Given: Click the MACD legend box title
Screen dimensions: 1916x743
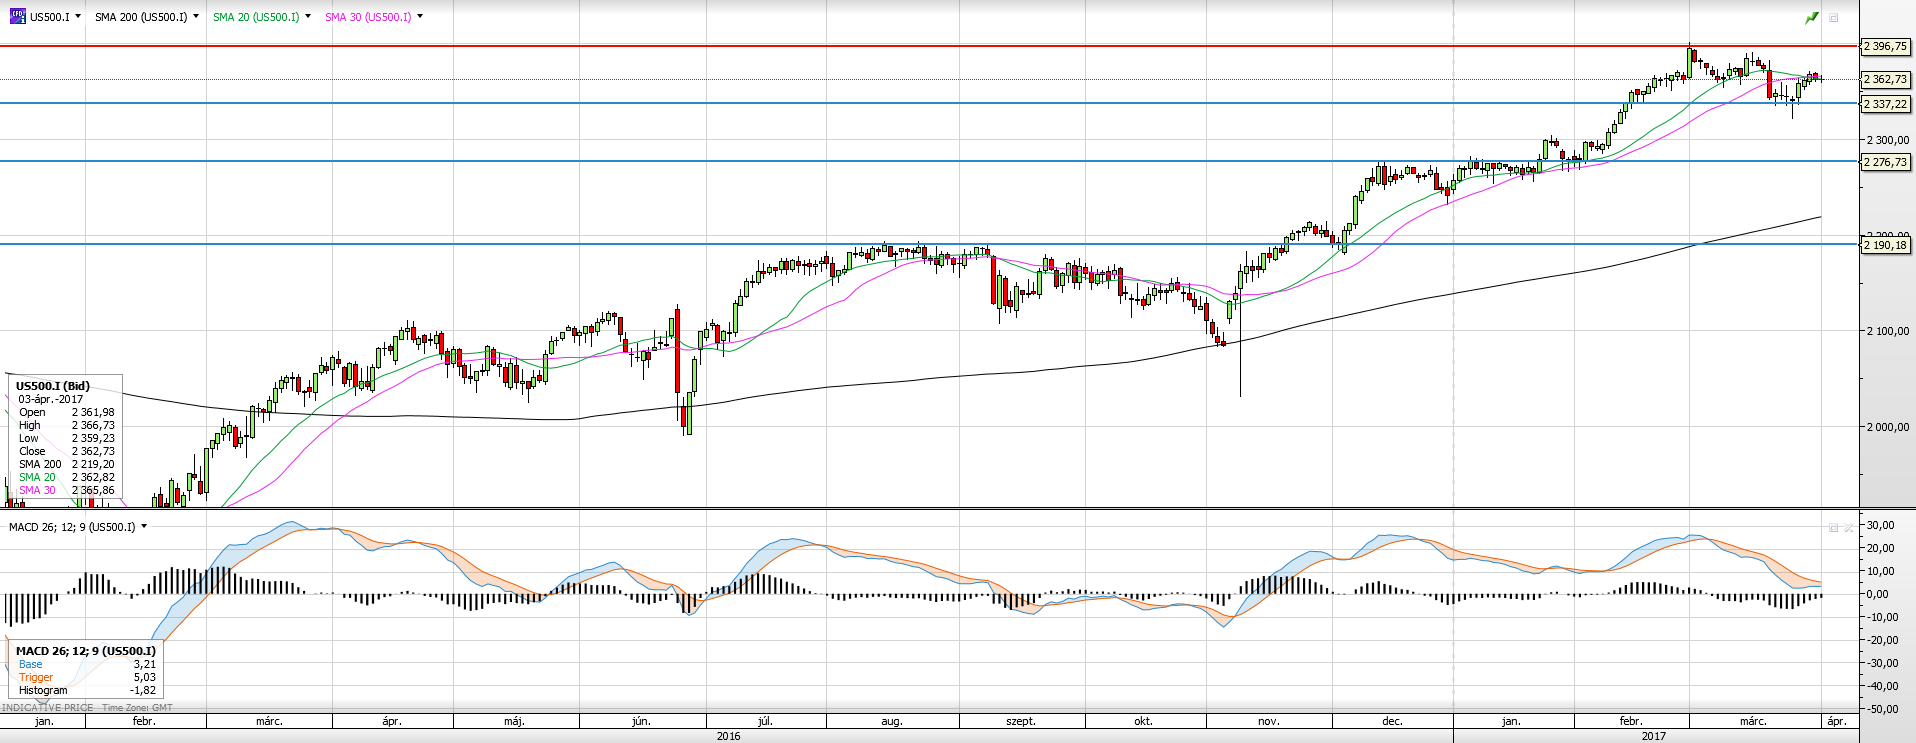Looking at the screenshot, I should coord(86,651).
